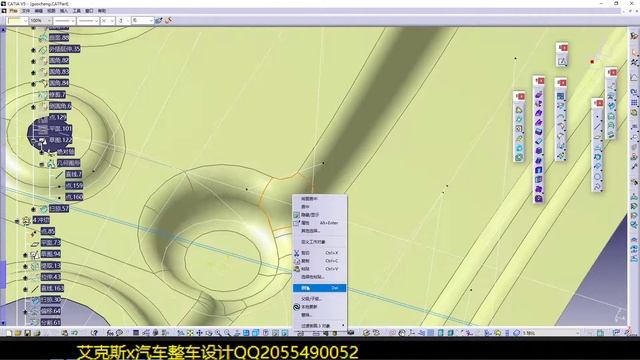The height and width of the screenshot is (360, 640).
Task: Select 点.129 in the tree
Action: coord(58,118)
